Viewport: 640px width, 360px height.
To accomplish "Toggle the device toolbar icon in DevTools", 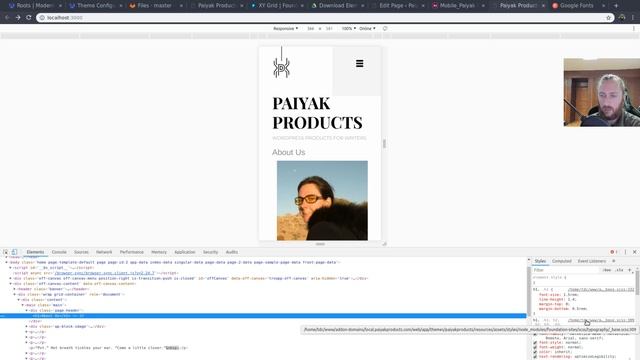I will coord(14,252).
